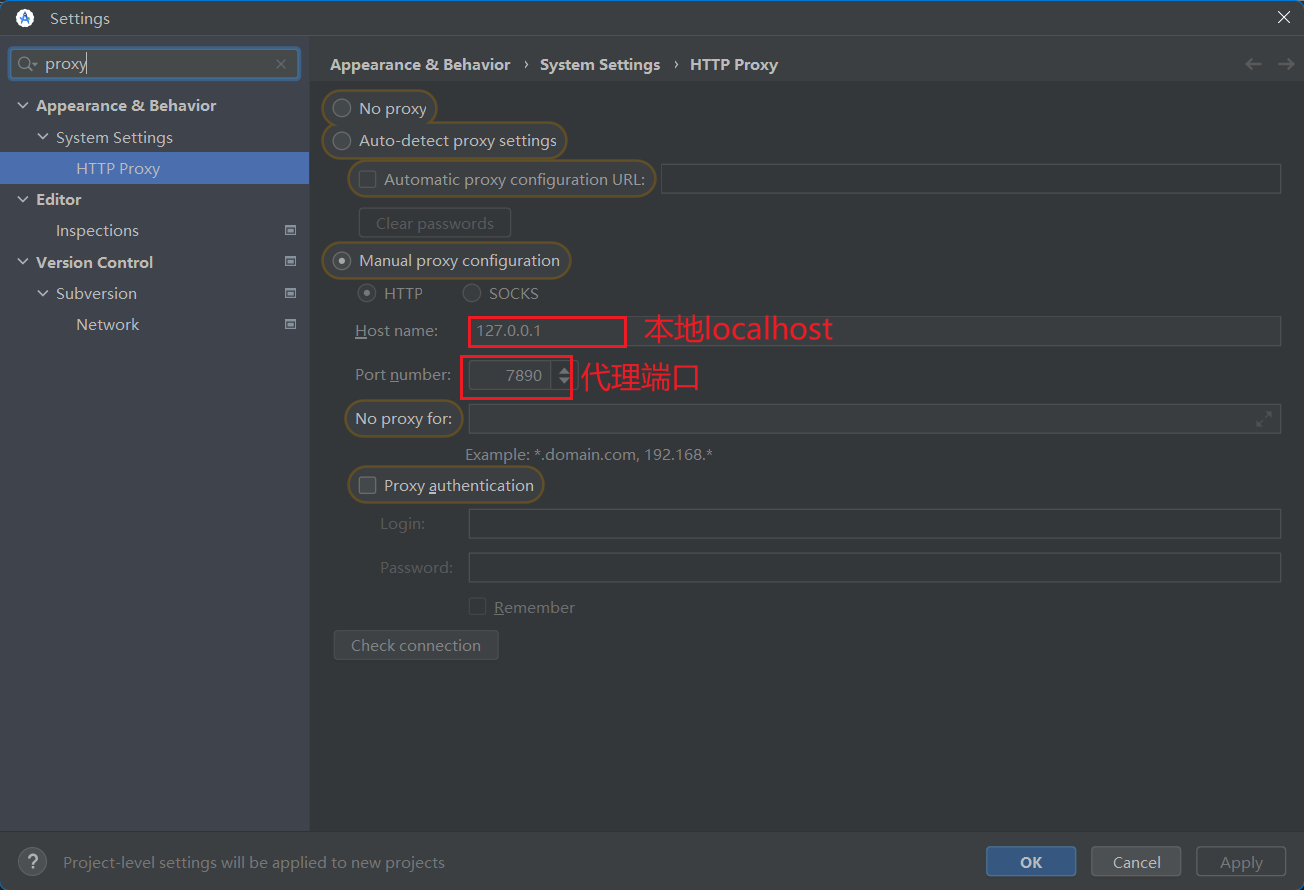Viewport: 1304px width, 890px height.
Task: Click the search magnifier icon
Action: click(x=27, y=64)
